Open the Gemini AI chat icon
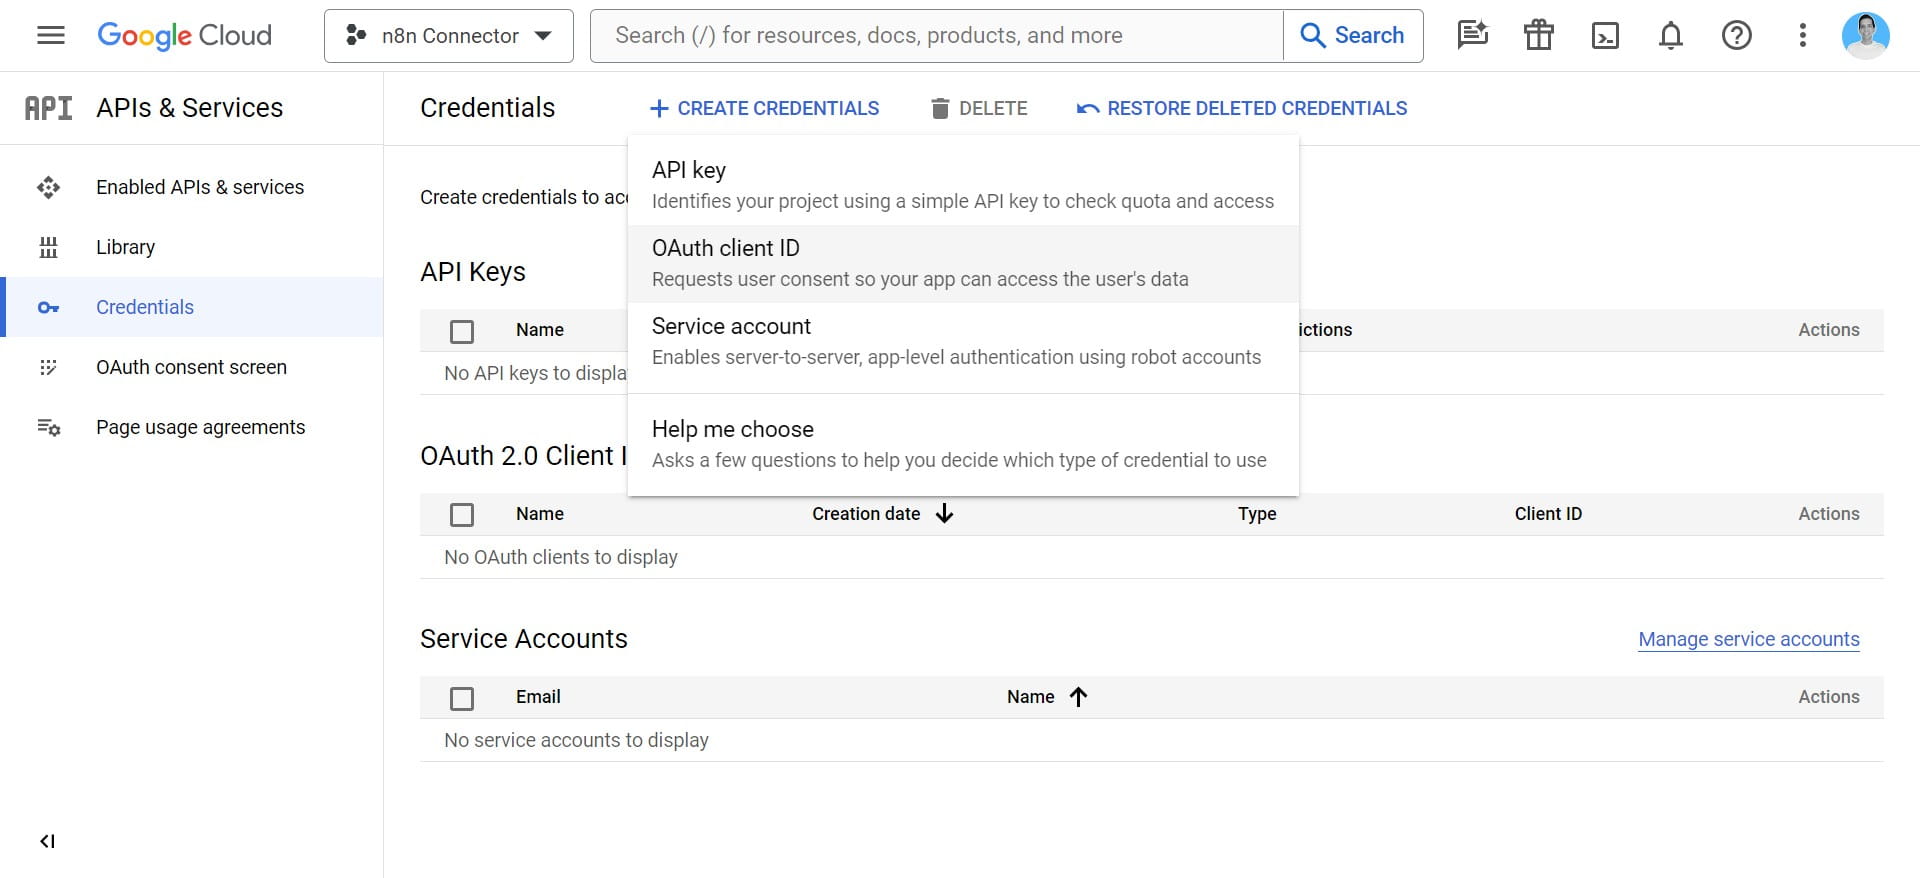Viewport: 1920px width, 878px height. click(1473, 36)
